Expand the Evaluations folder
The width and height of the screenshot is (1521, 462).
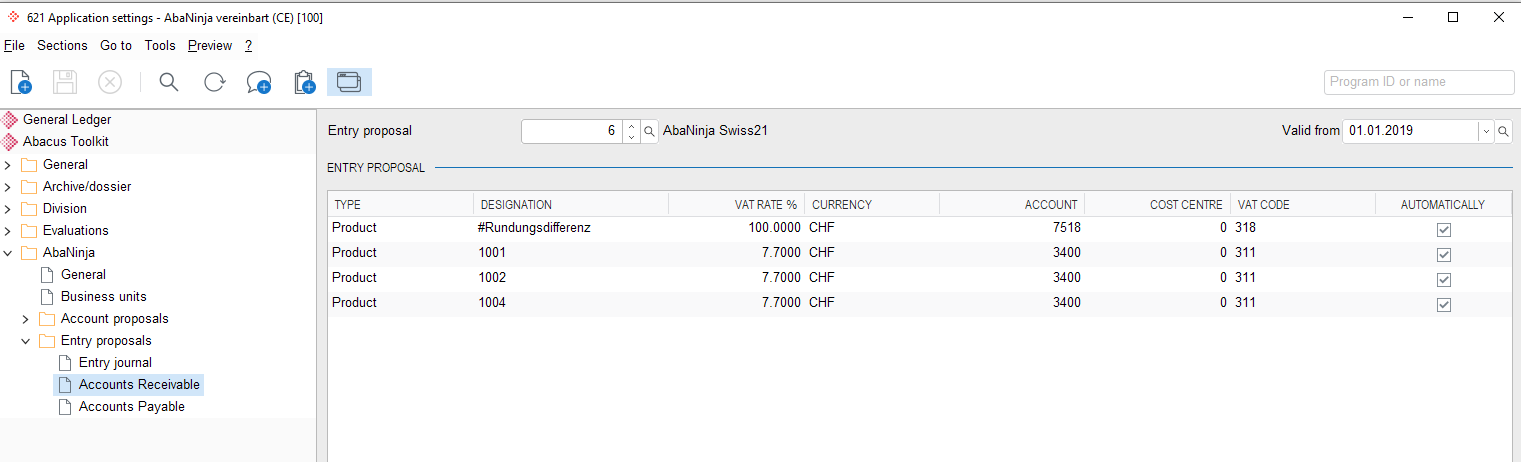[x=8, y=231]
